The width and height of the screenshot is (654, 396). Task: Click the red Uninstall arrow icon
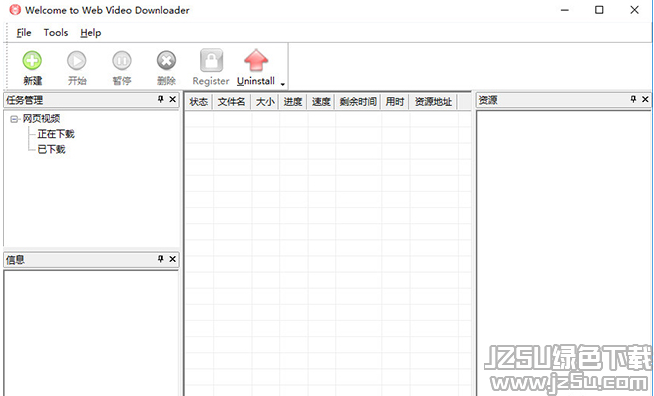pos(256,61)
